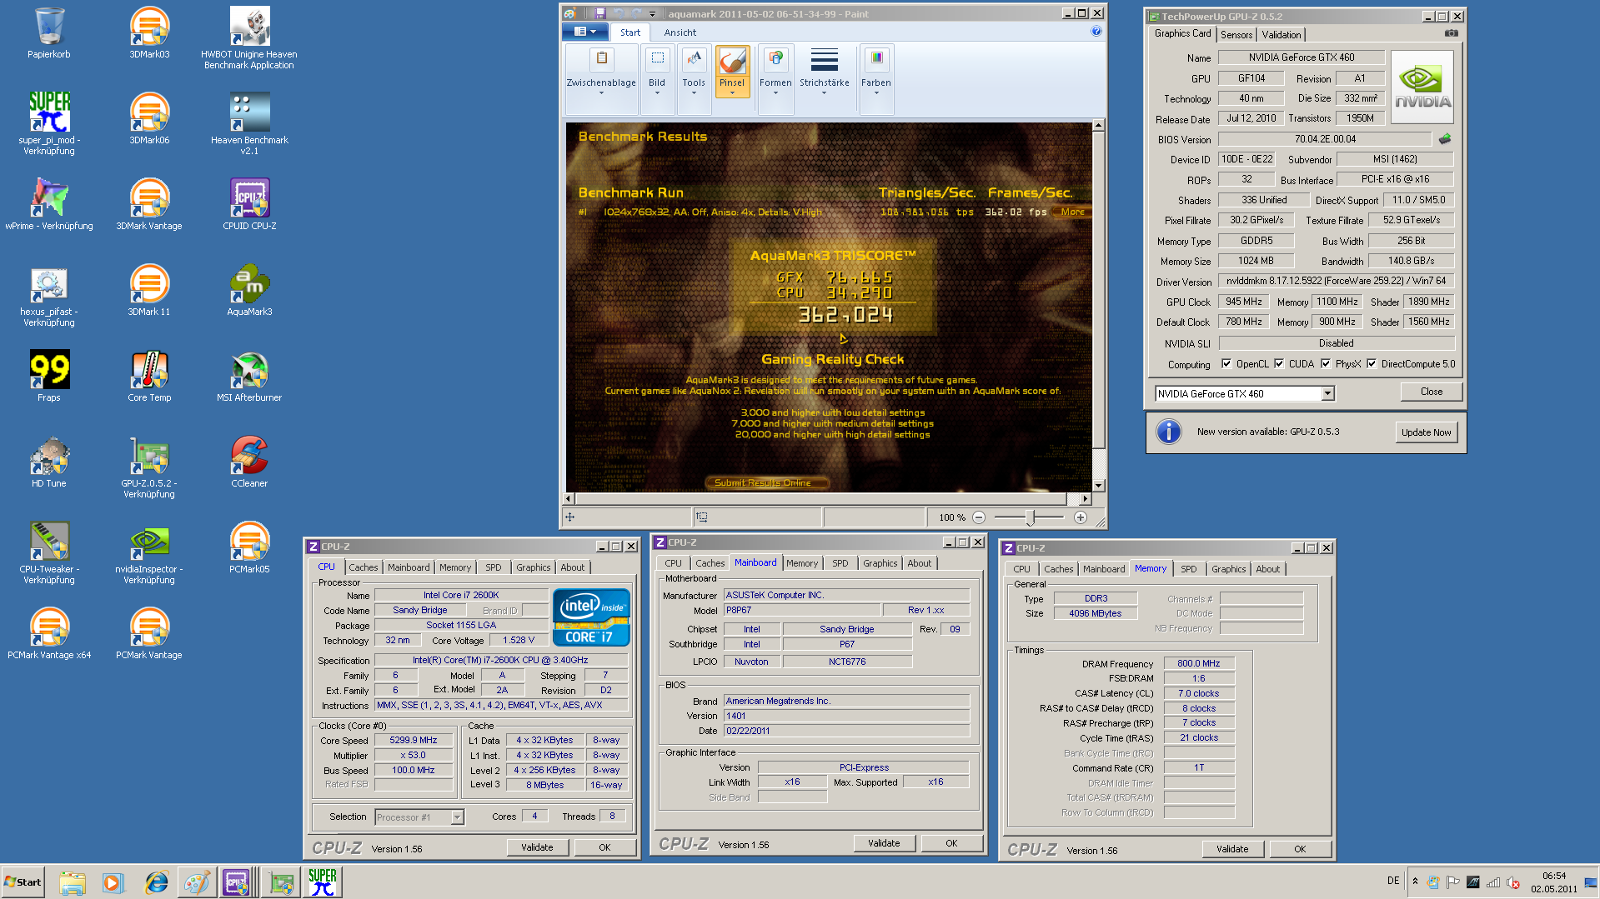This screenshot has width=1600, height=899.
Task: Click BIOS version chip icon in GPU-Z
Action: [x=1444, y=139]
